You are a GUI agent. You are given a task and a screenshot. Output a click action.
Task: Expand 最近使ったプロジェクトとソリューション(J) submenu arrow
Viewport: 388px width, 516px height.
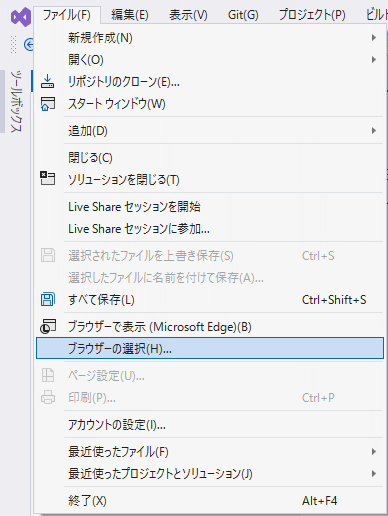click(x=374, y=474)
